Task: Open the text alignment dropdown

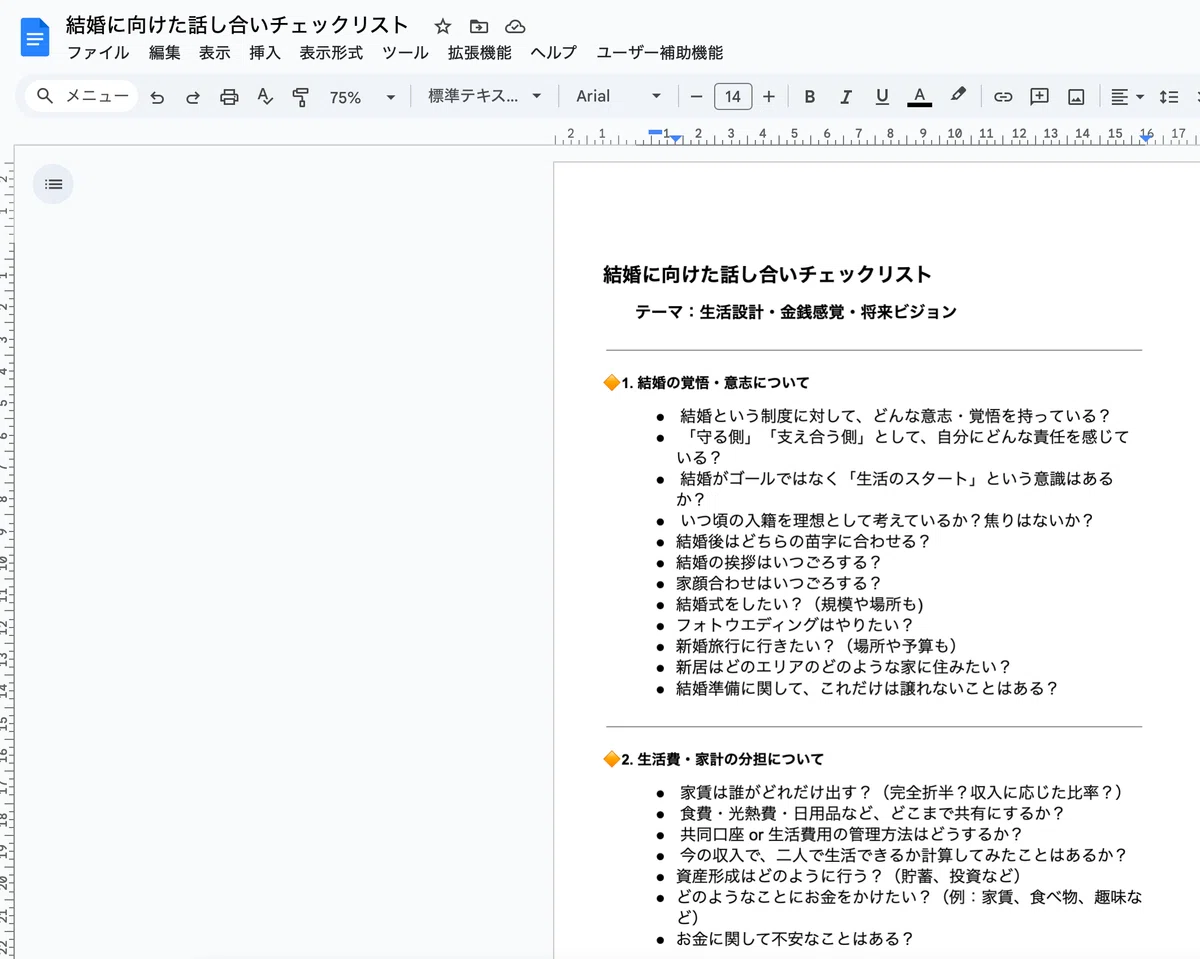Action: [1127, 97]
